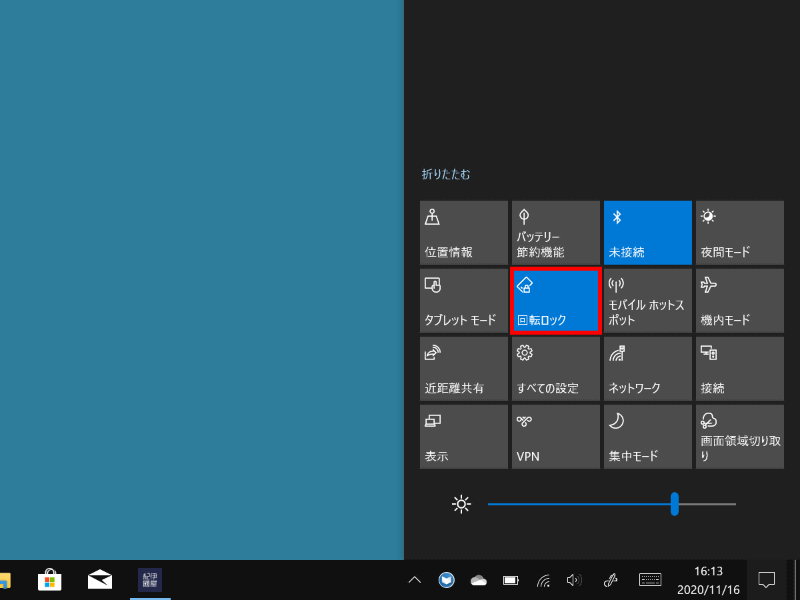Screen dimensions: 800x600
Task: Open the Connect (接続) panel
Action: point(739,368)
